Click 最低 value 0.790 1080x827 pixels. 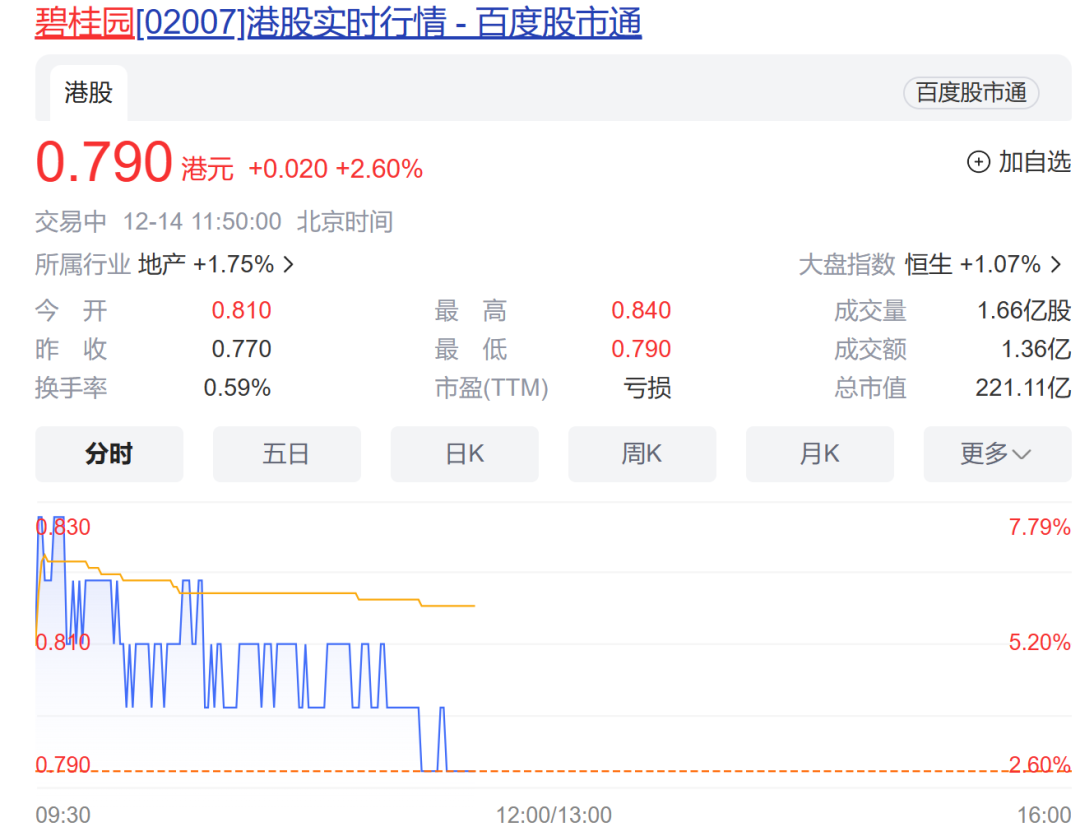tap(641, 349)
